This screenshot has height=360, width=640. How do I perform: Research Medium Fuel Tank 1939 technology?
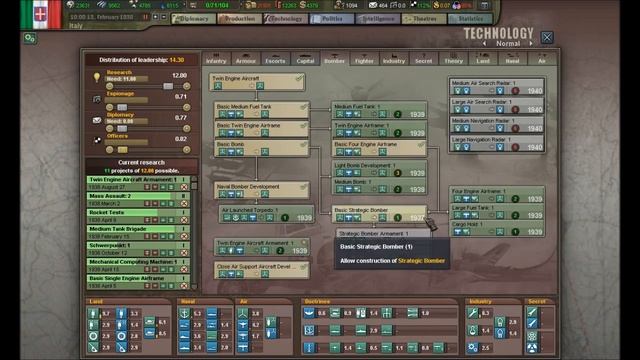[x=379, y=110]
